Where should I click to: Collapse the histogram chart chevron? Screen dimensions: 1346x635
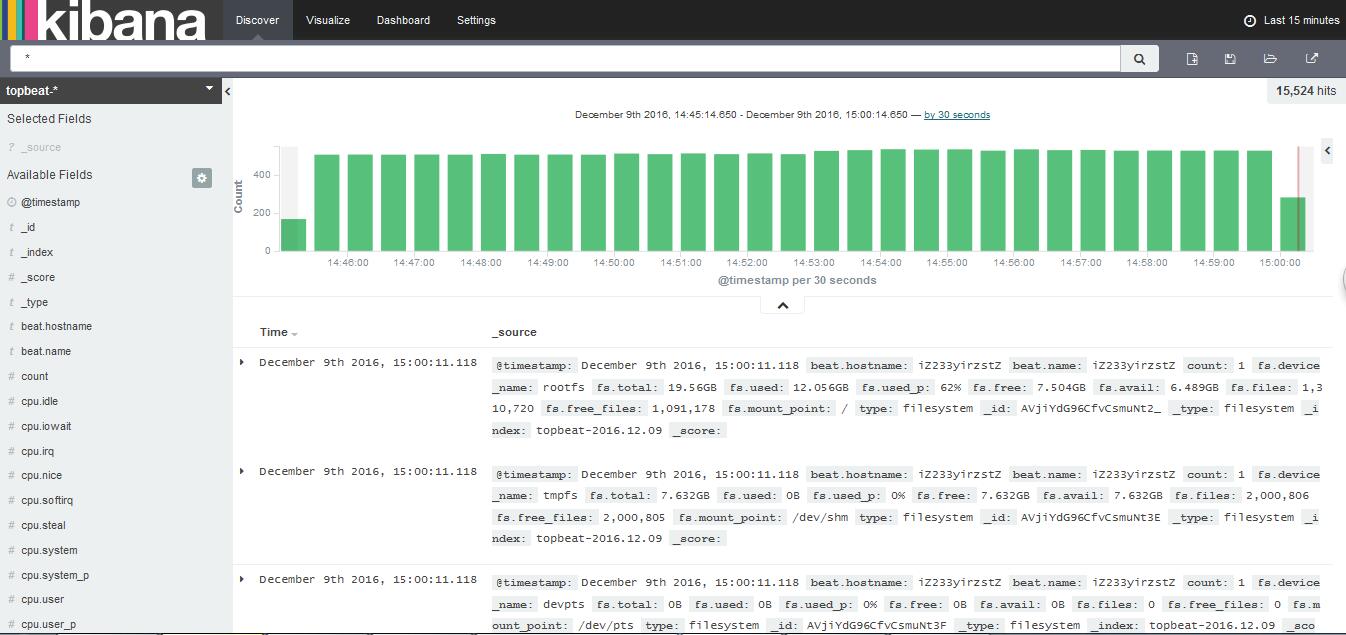783,306
